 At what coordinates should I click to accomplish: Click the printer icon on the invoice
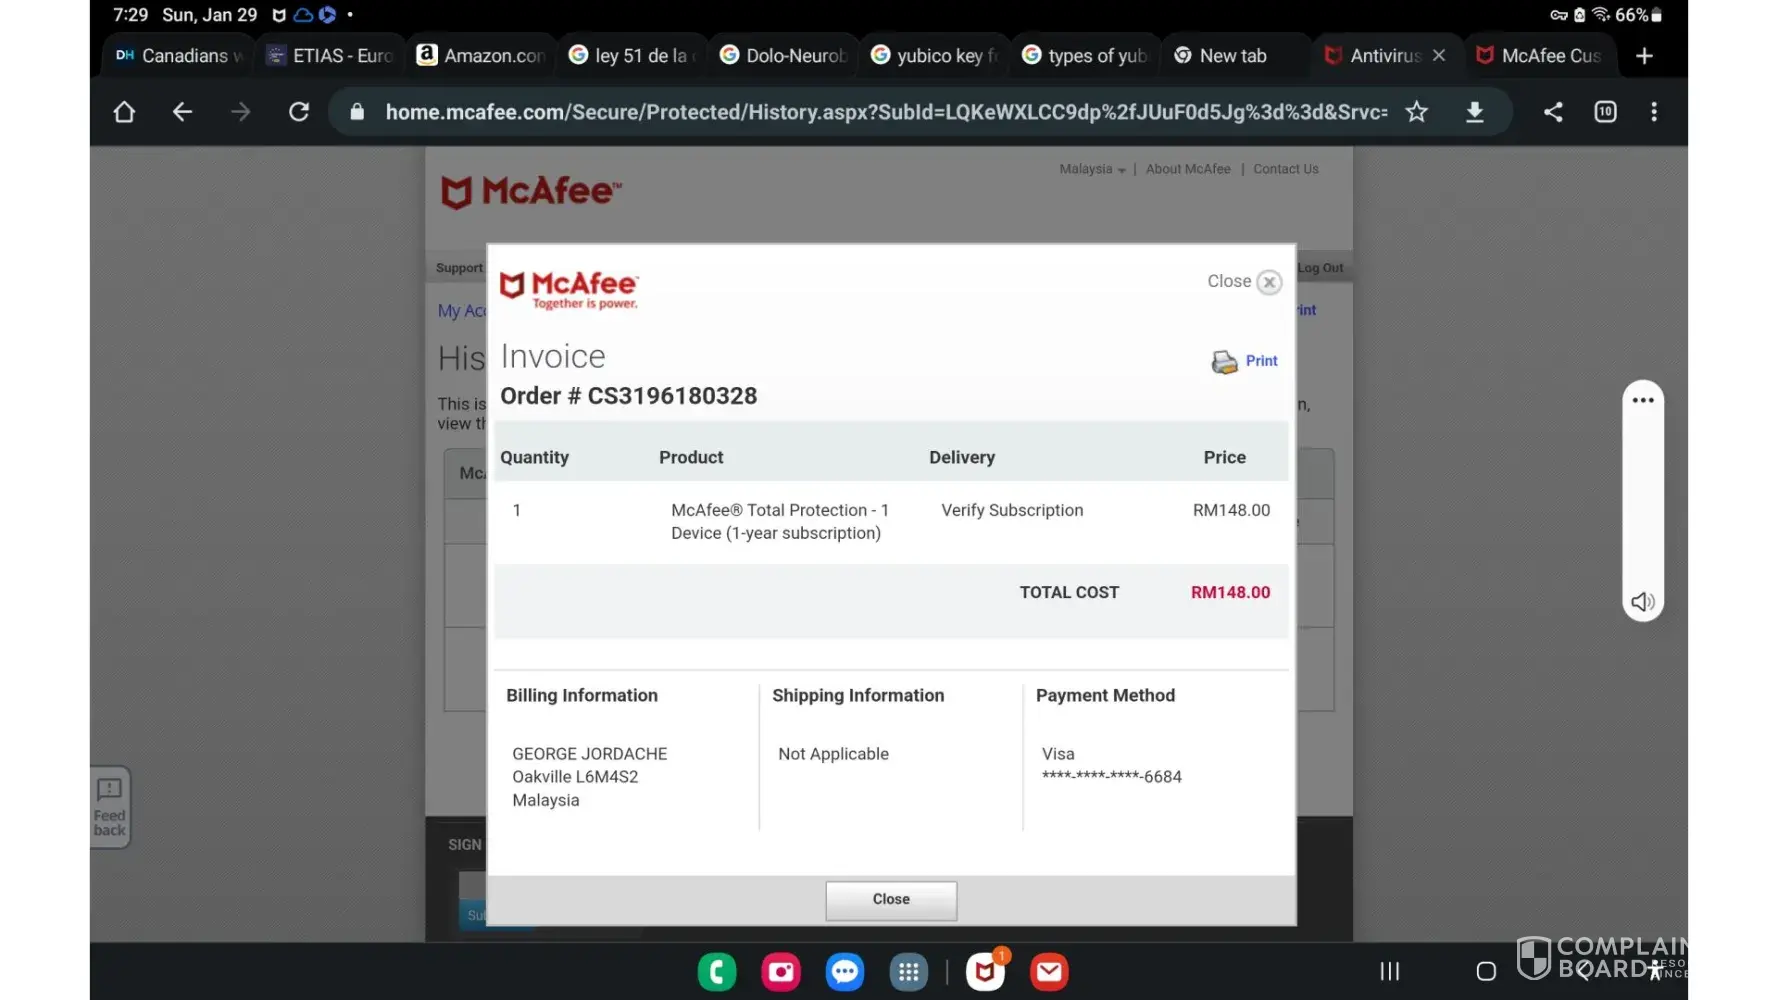point(1224,362)
